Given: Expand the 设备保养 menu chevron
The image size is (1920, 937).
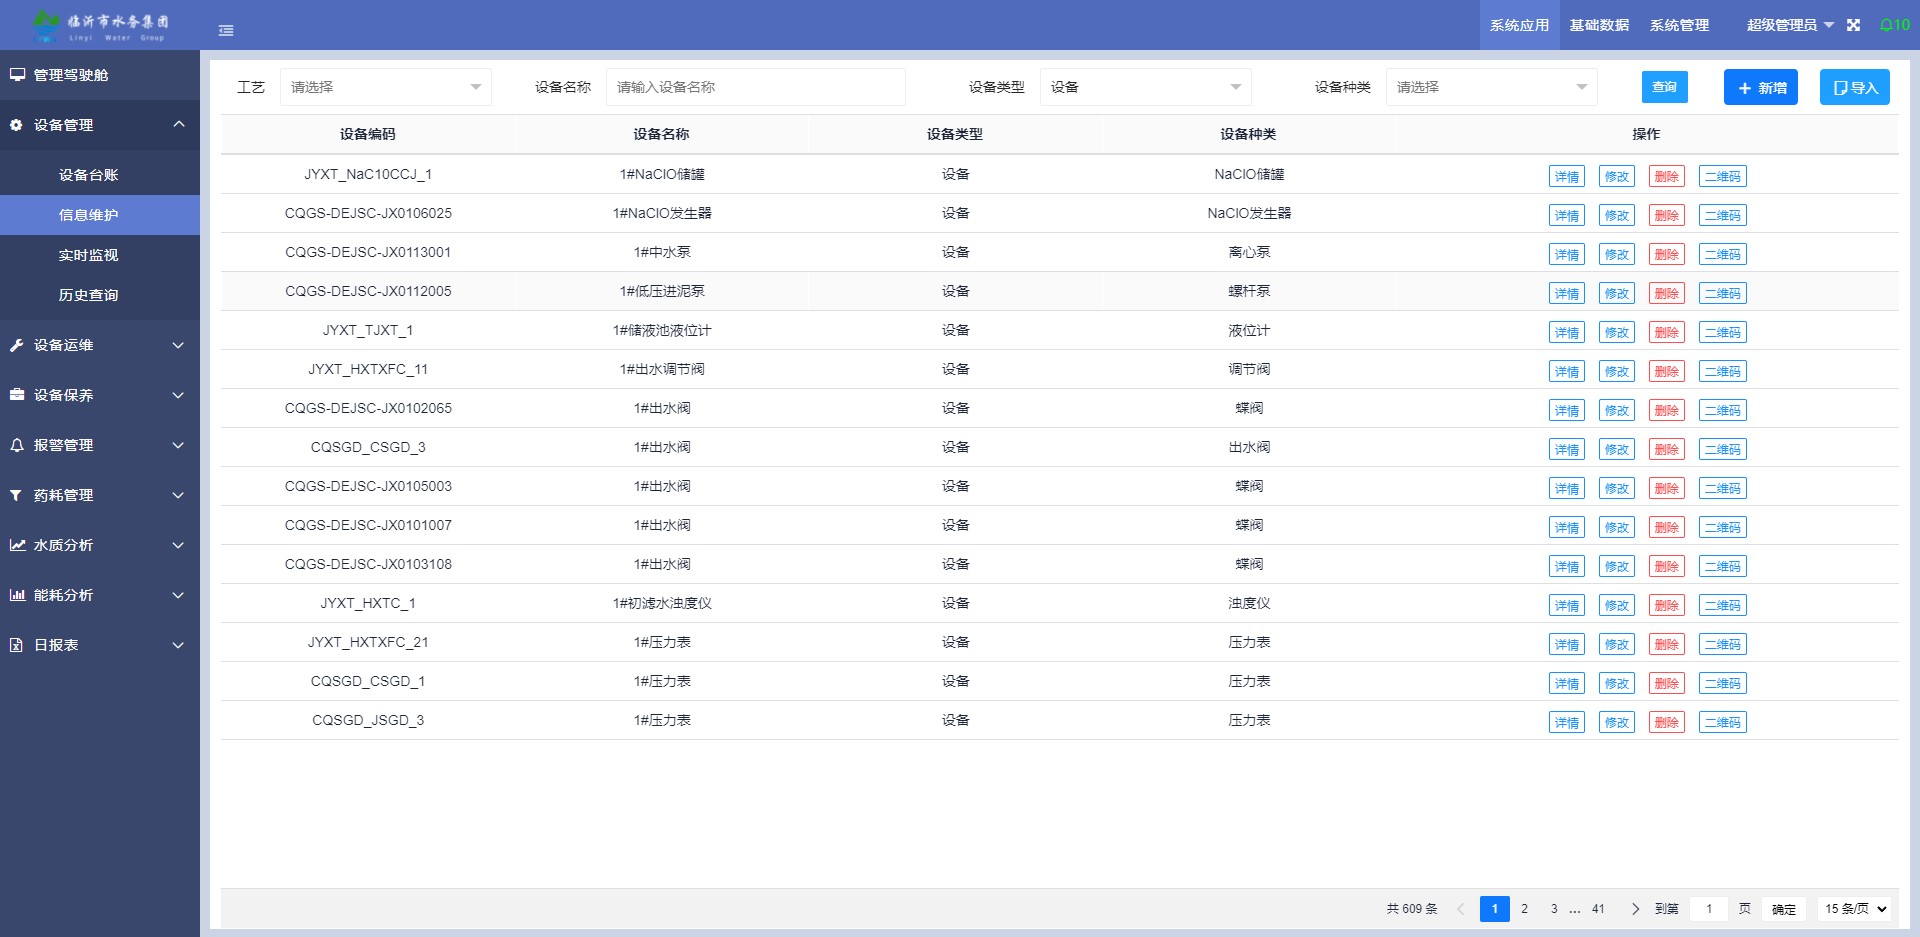Looking at the screenshot, I should 179,395.
